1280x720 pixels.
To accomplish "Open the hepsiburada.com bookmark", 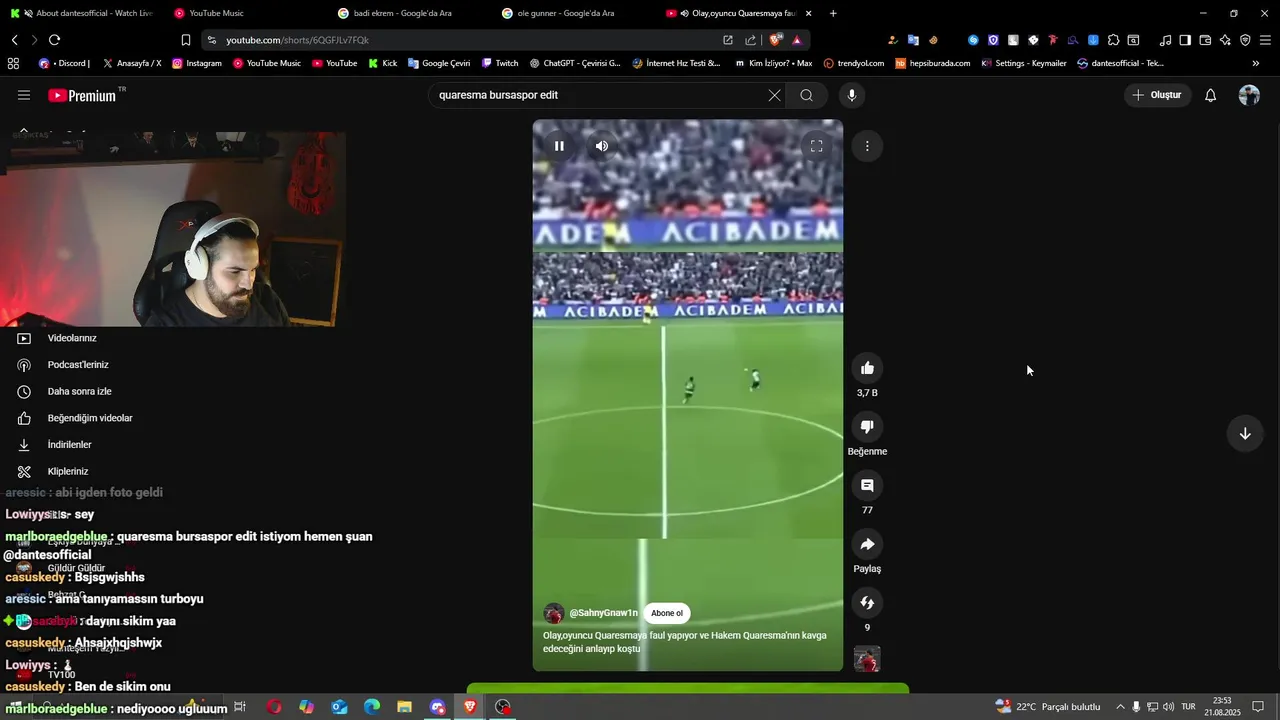I will 933,63.
